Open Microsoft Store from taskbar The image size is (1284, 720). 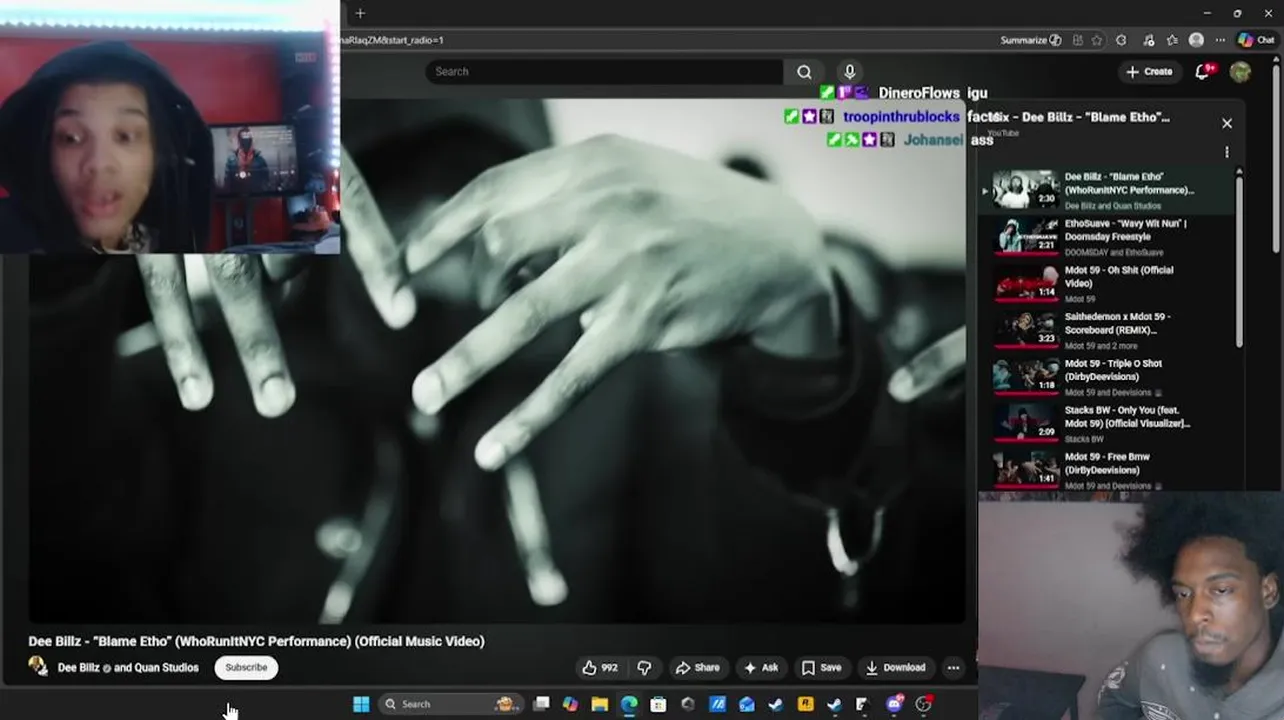pyautogui.click(x=658, y=704)
